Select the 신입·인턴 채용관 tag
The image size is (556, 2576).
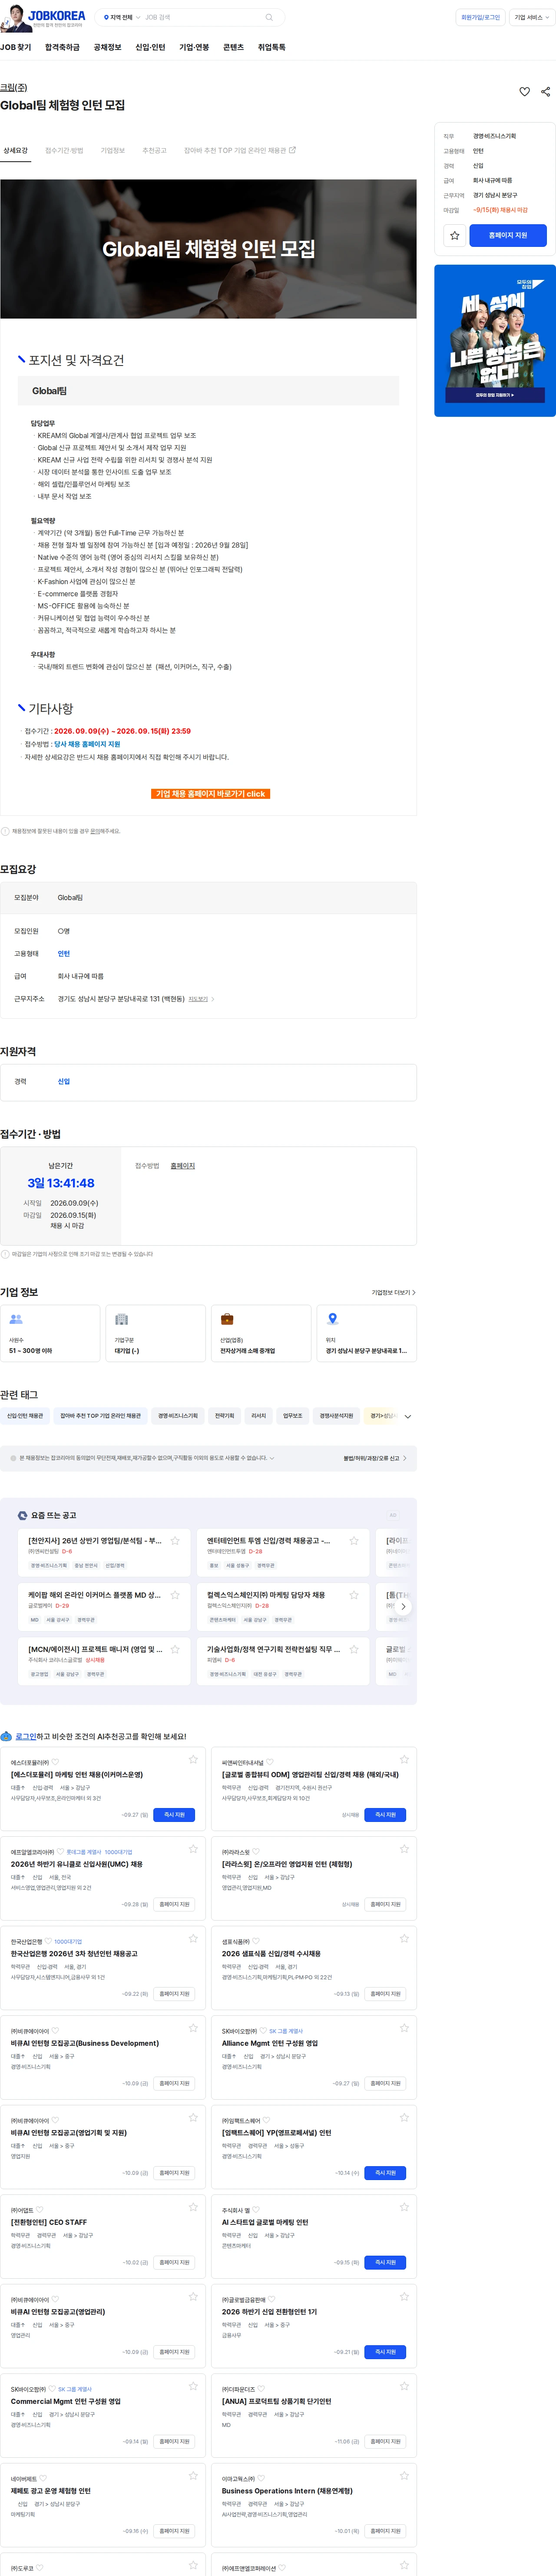[25, 1415]
